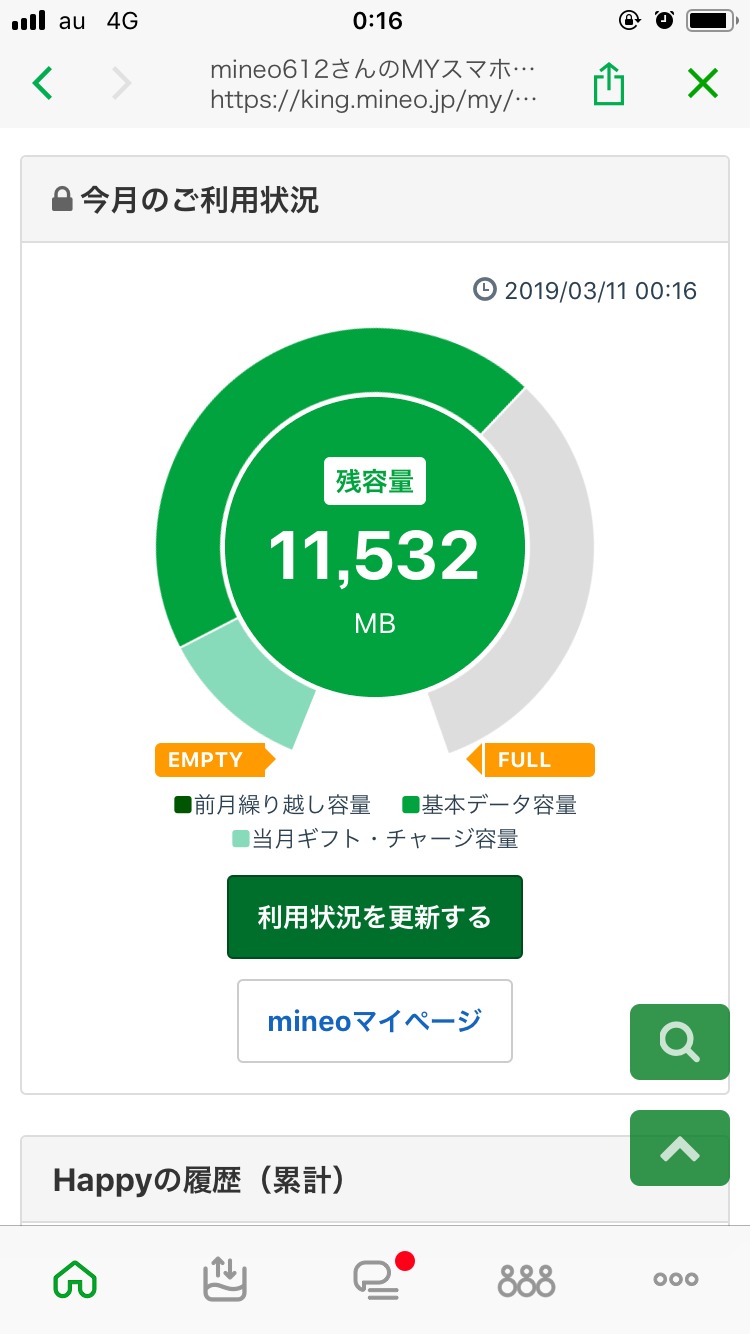This screenshot has height=1334, width=750.
Task: Tap the 当月ギフト・チャージ容量 legend item
Action: (375, 839)
